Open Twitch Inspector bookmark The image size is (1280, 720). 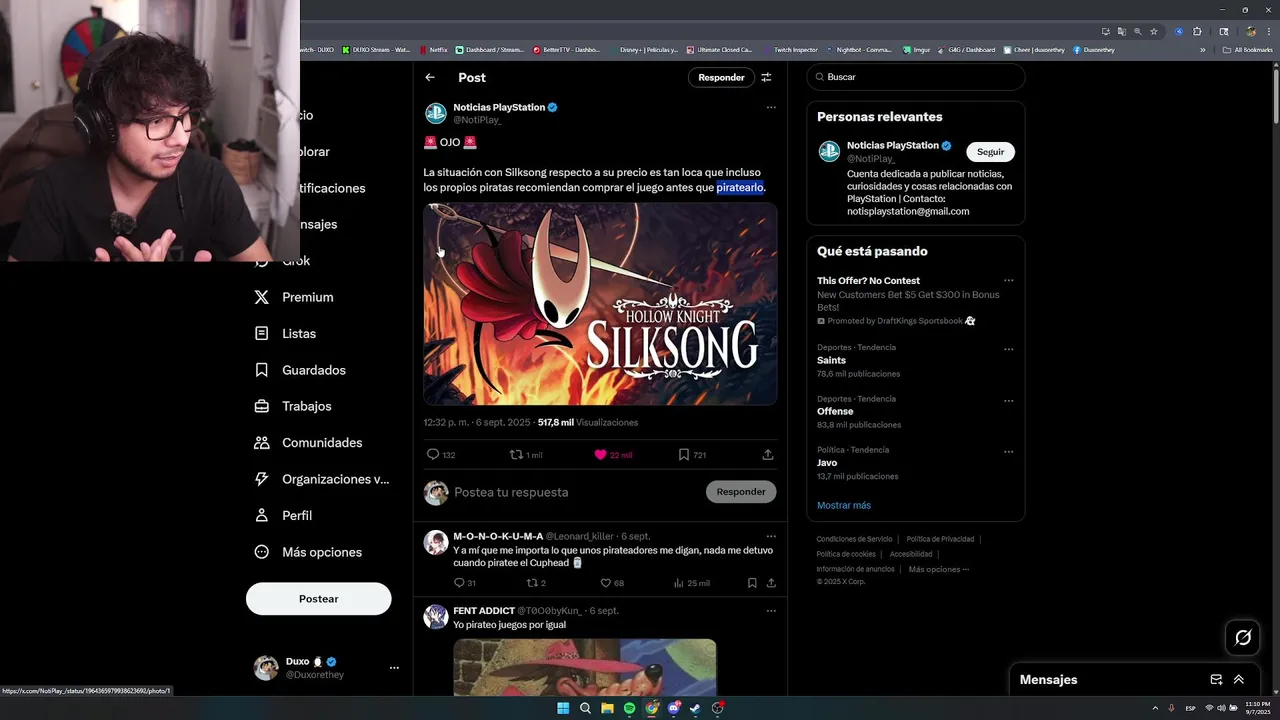coord(790,49)
